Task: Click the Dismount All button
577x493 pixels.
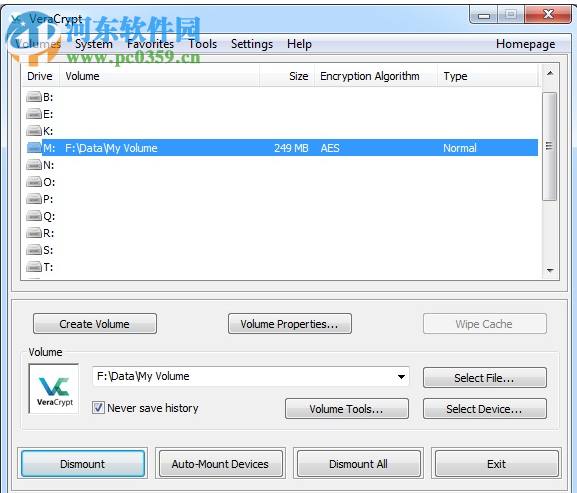Action: 358,464
